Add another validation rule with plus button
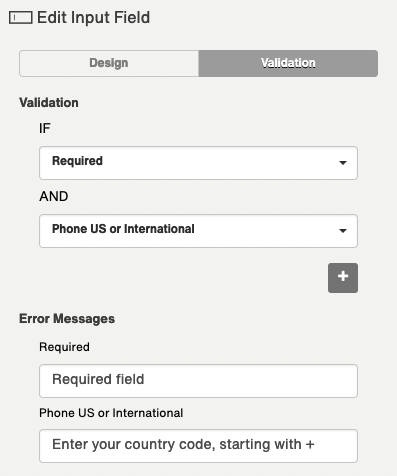Viewport: 397px width, 476px height. (x=343, y=278)
